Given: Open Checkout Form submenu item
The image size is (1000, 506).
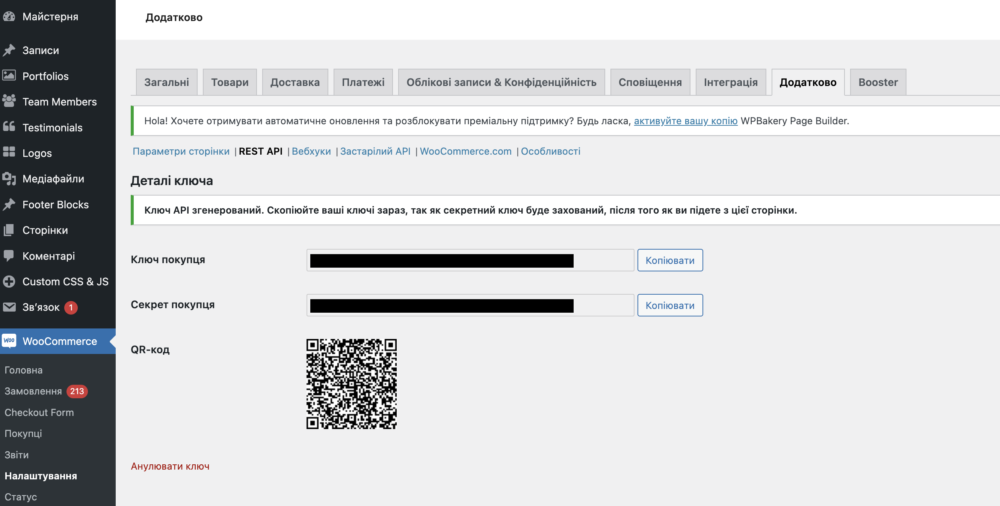Looking at the screenshot, I should tap(39, 412).
